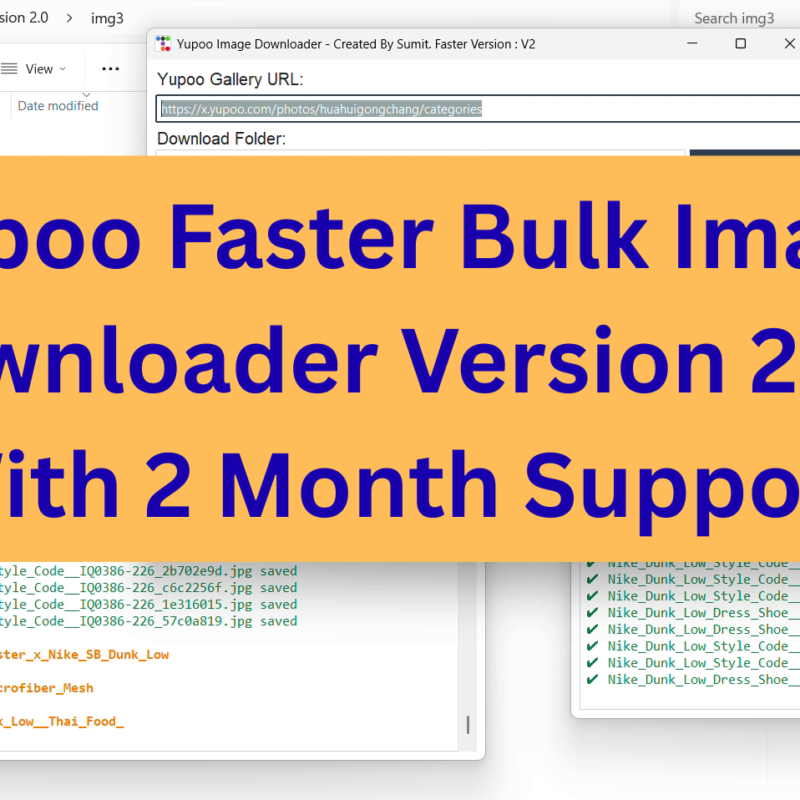
Task: Click the last Nike_Dunk_Low_Dress_Shoe completed entry
Action: (693, 680)
